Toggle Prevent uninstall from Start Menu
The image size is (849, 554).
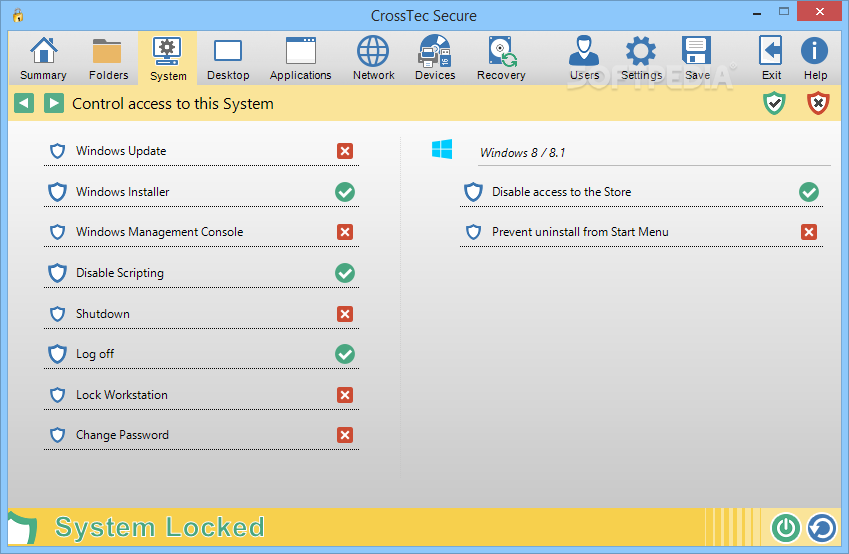[809, 232]
